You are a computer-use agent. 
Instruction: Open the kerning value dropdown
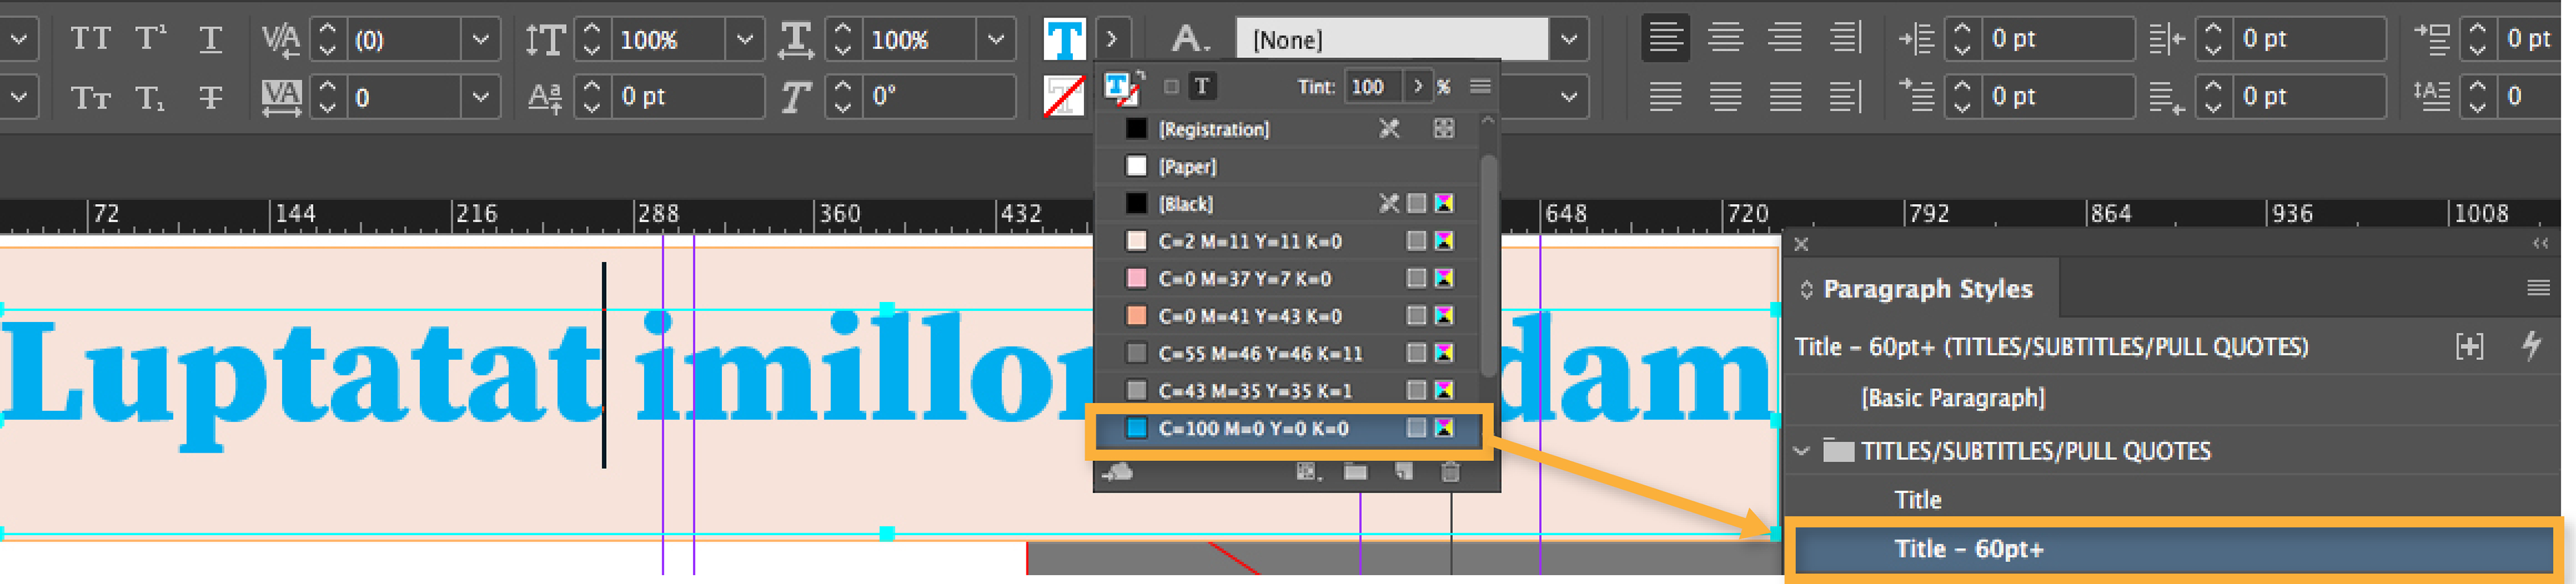[x=480, y=39]
